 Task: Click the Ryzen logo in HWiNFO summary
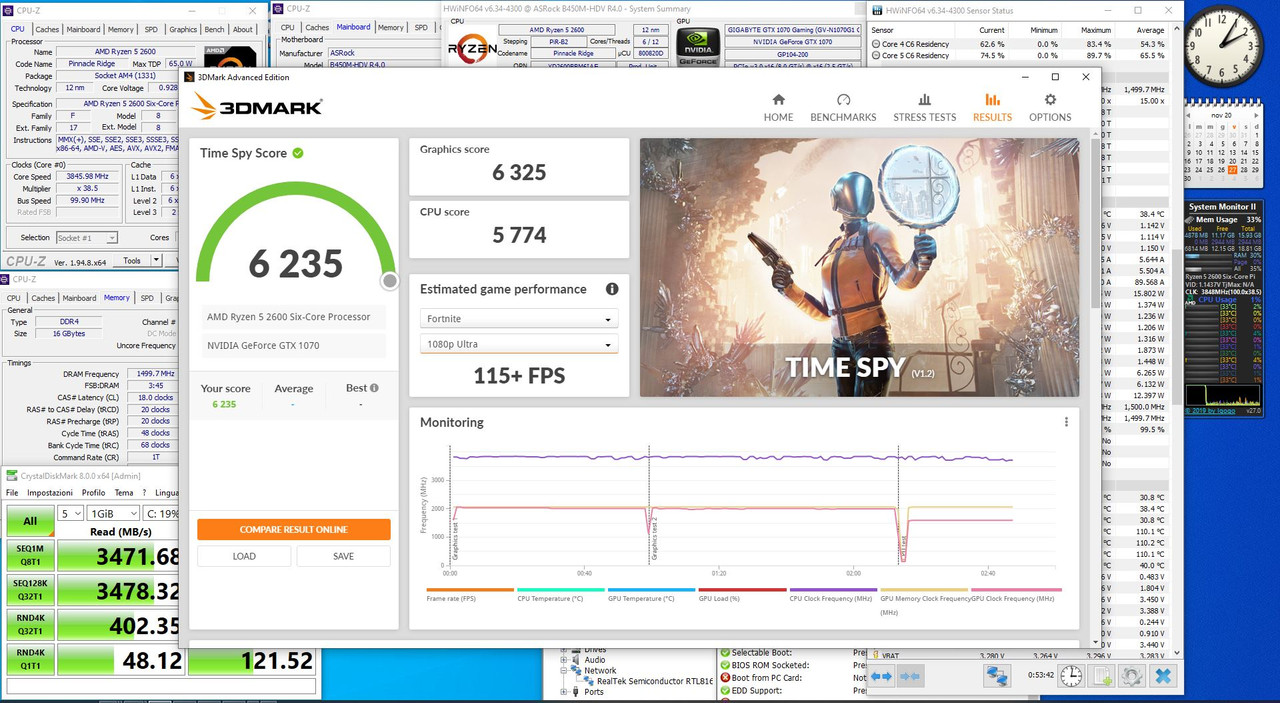click(470, 47)
